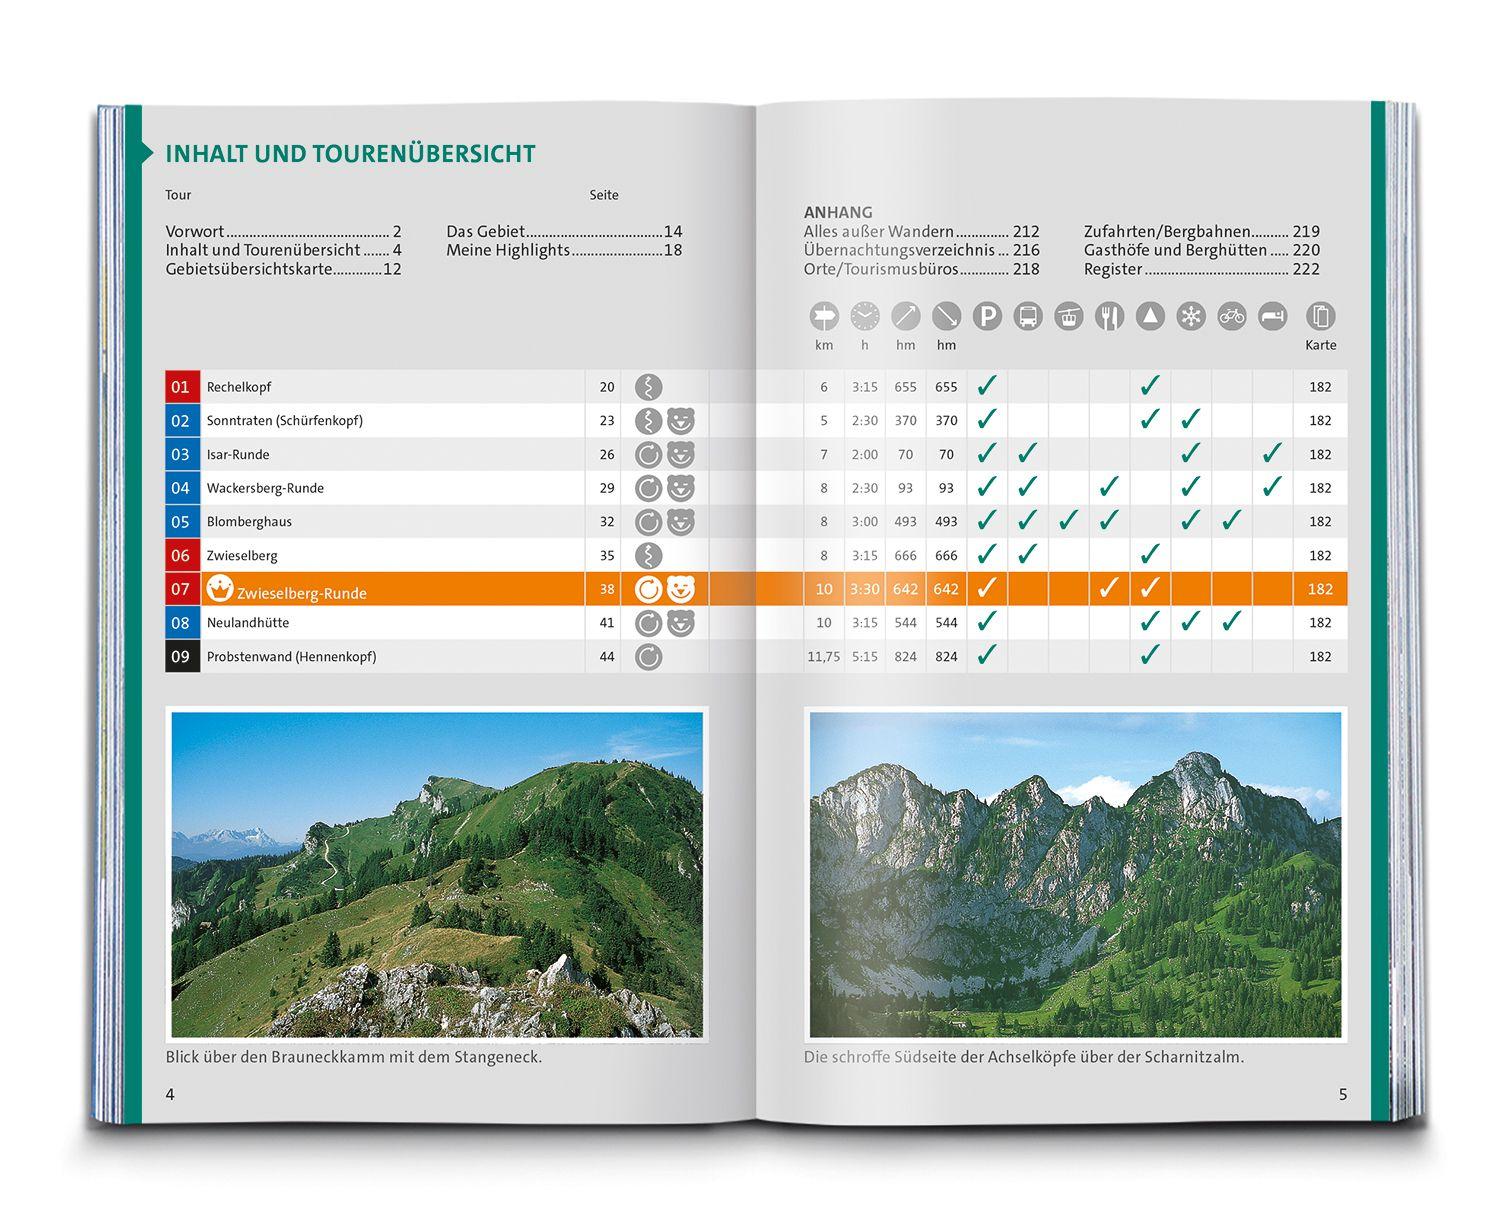Click the bicycle column icon
Screen dimensions: 1500x1226
point(1232,317)
